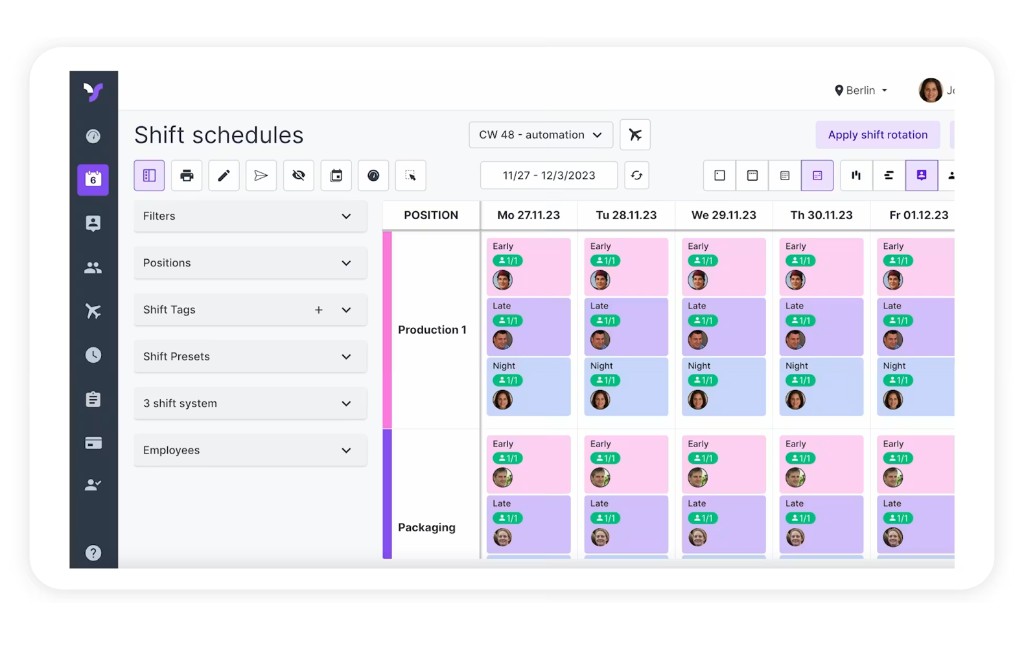Click the calendar event toolbar icon
The width and height of the screenshot is (1024, 646).
coord(336,175)
